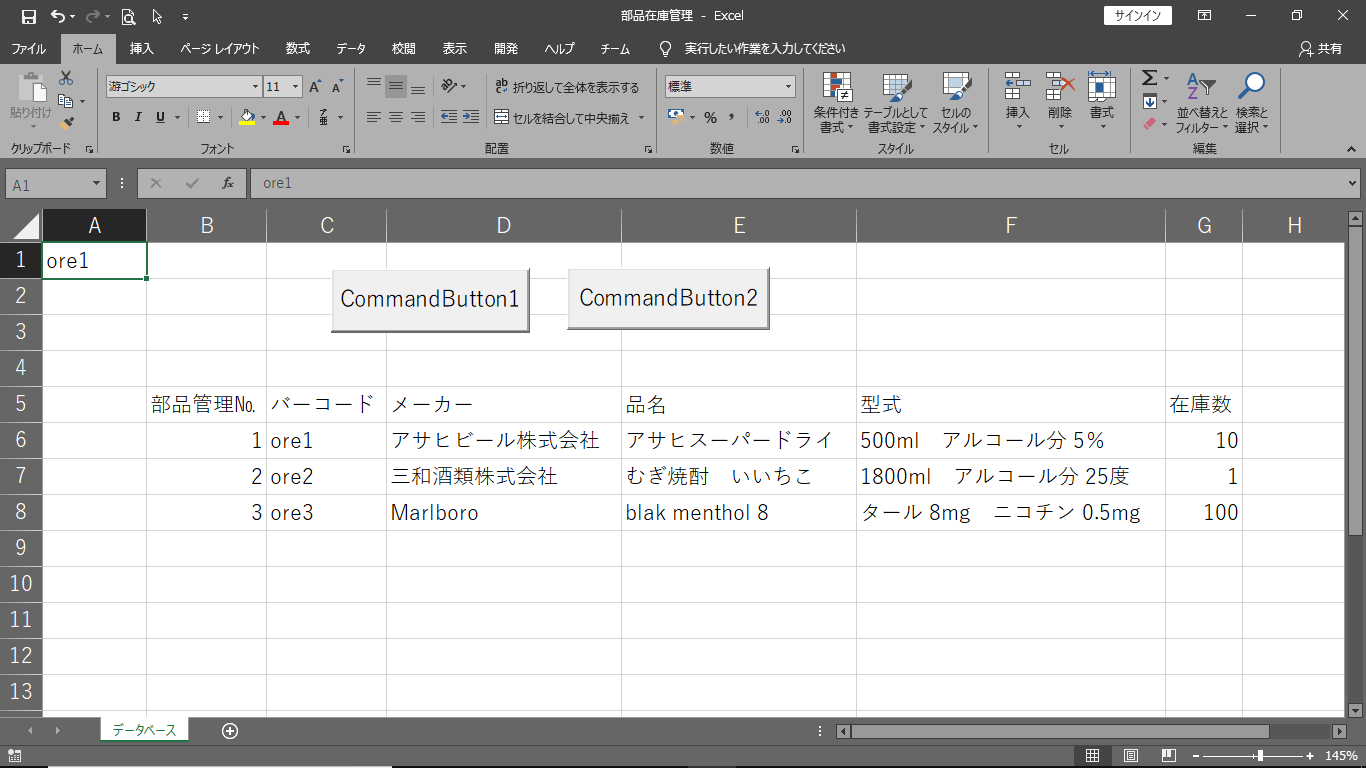
Task: Expand the Name Box dropdown arrow
Action: click(x=97, y=184)
